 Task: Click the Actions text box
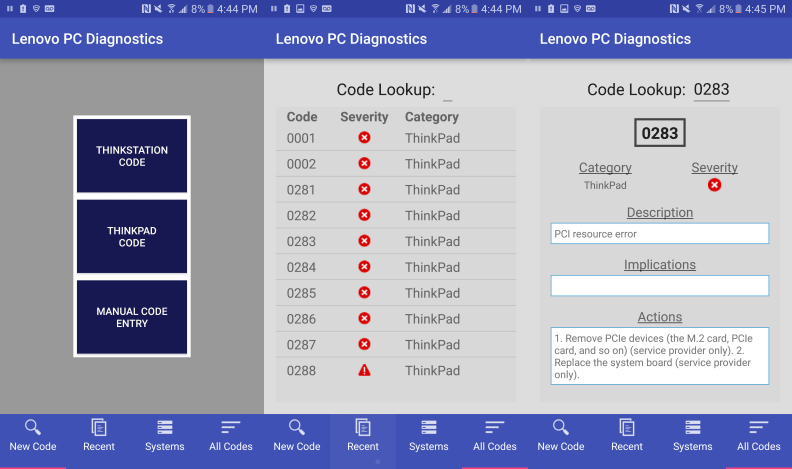[660, 356]
